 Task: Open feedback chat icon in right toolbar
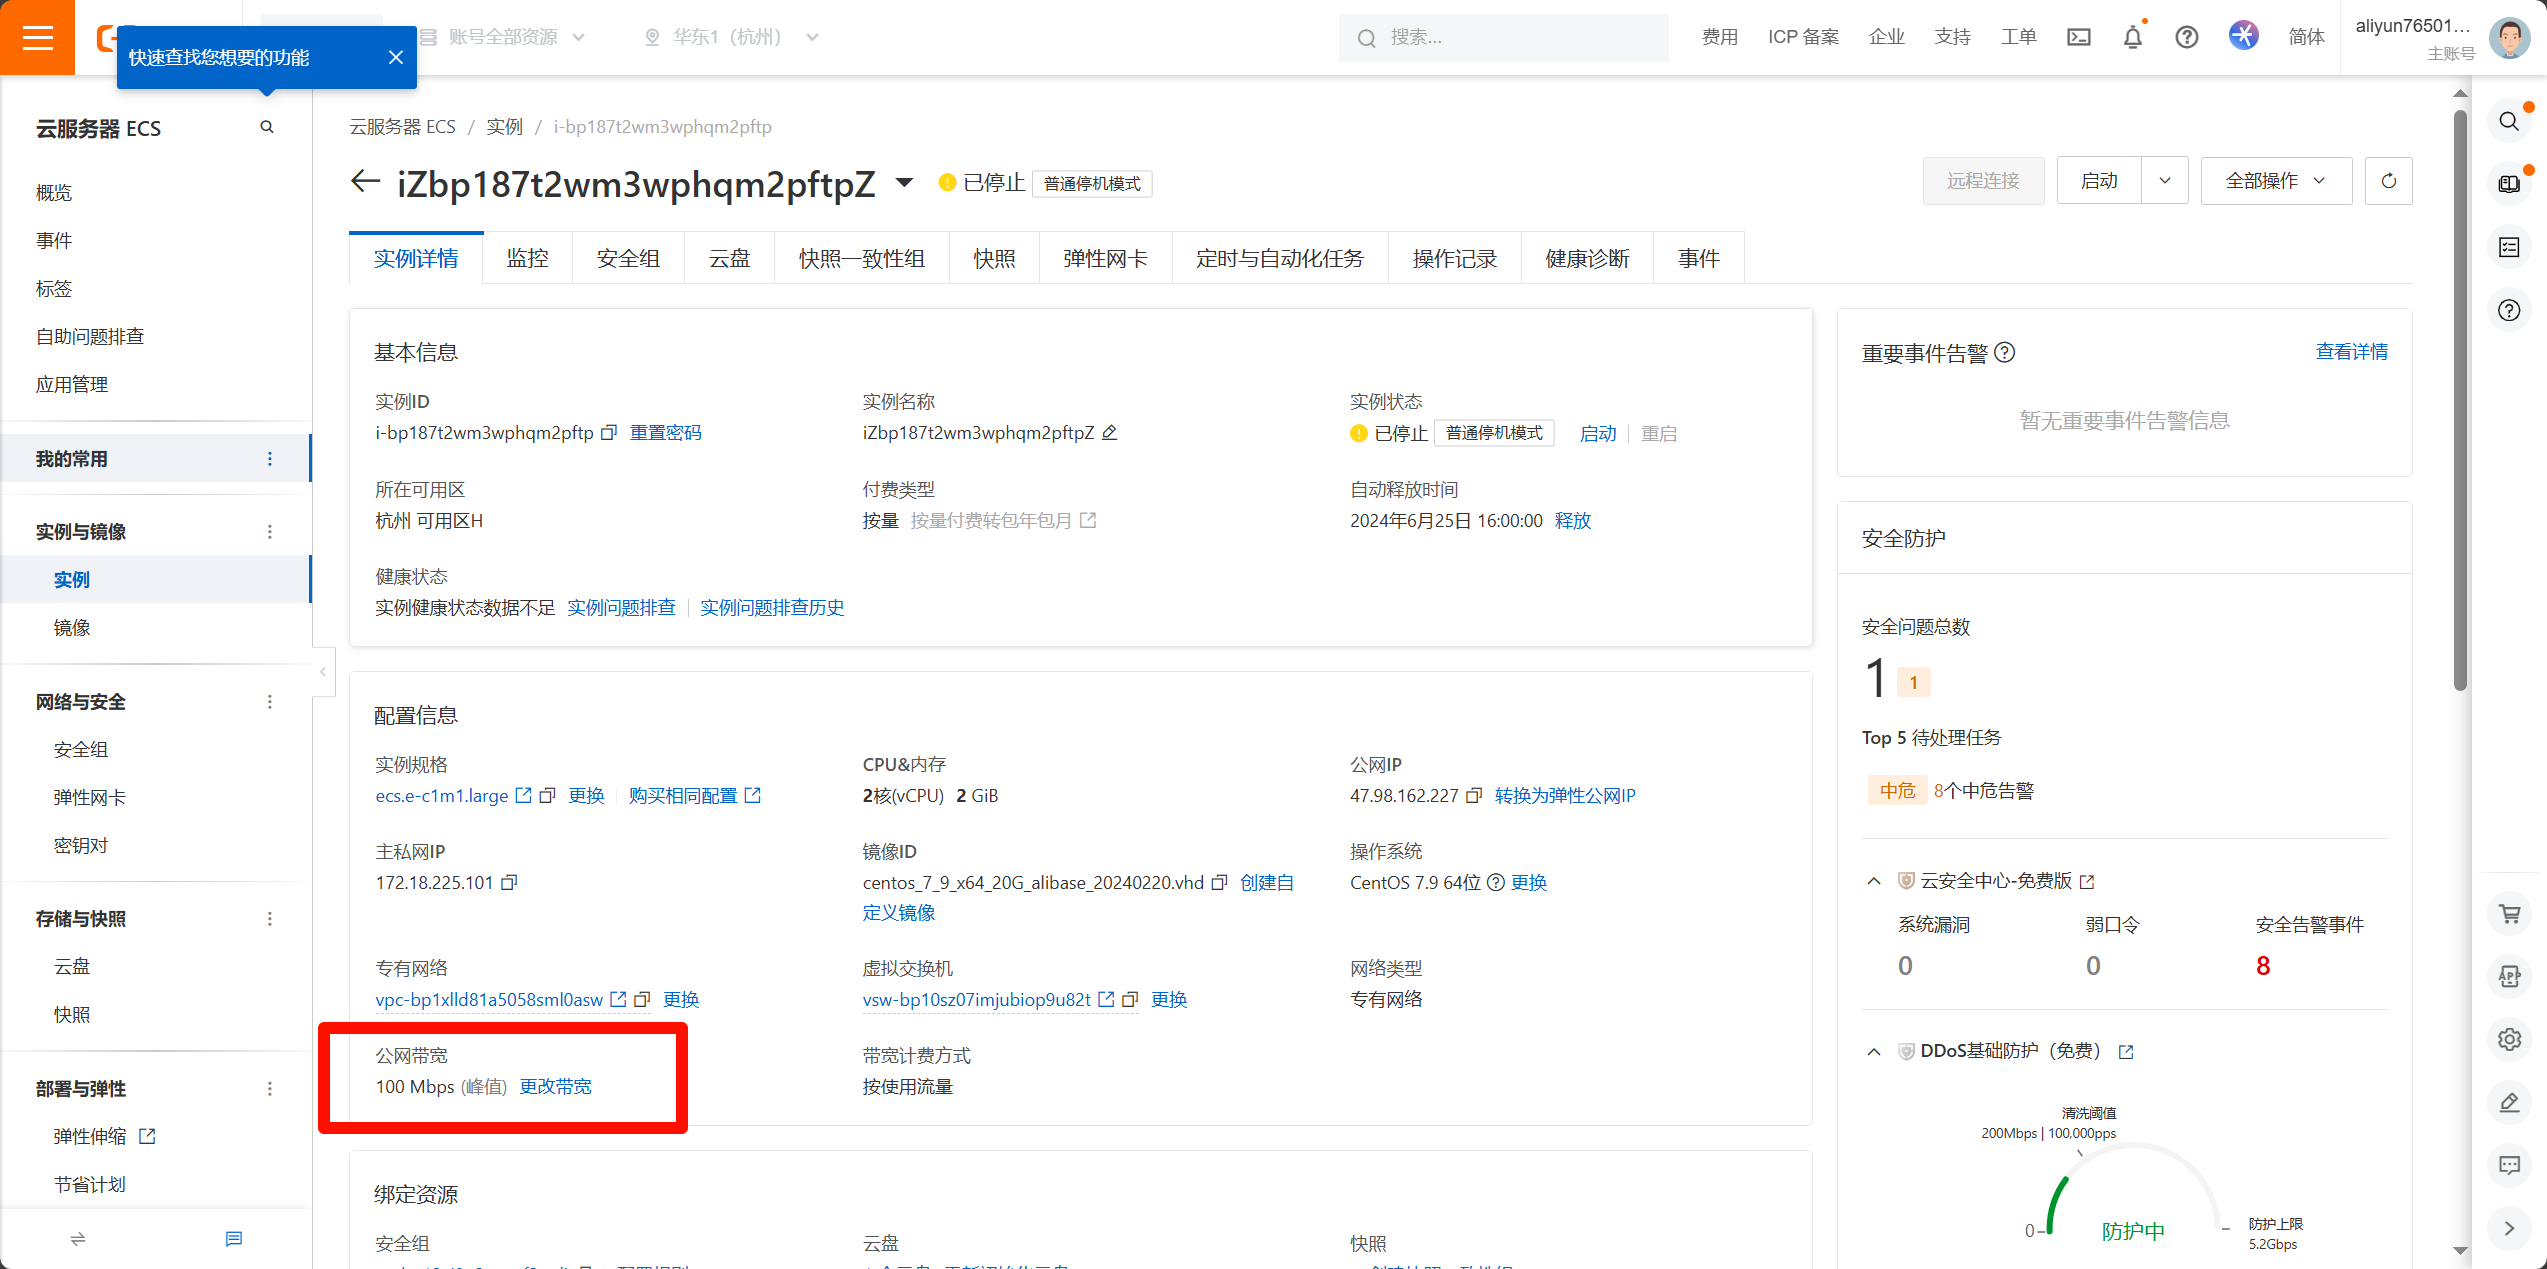pyautogui.click(x=2509, y=1166)
